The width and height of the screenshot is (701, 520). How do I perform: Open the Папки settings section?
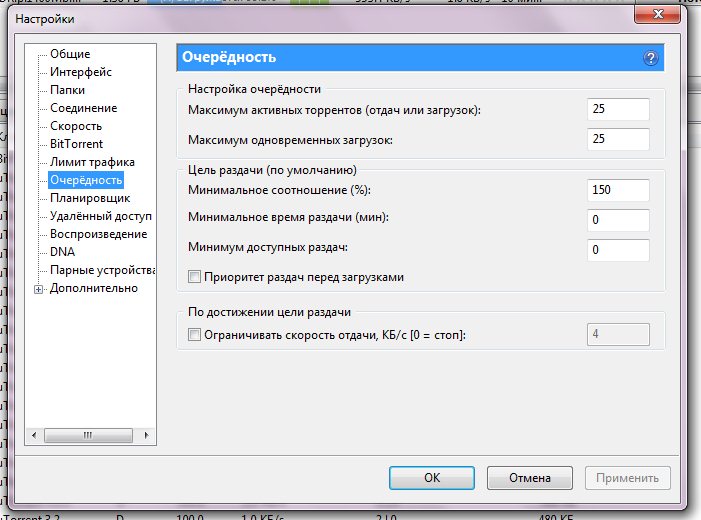pos(68,90)
